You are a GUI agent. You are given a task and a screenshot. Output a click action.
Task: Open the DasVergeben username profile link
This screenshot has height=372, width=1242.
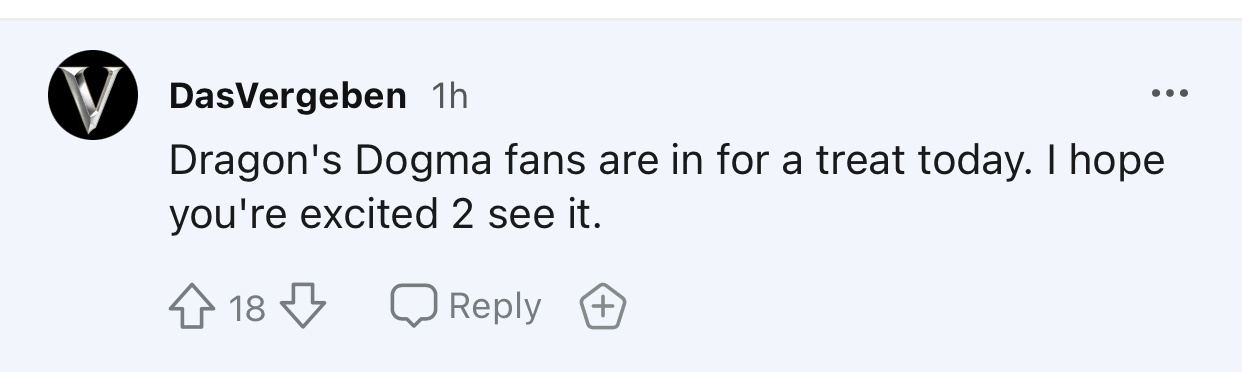point(288,96)
